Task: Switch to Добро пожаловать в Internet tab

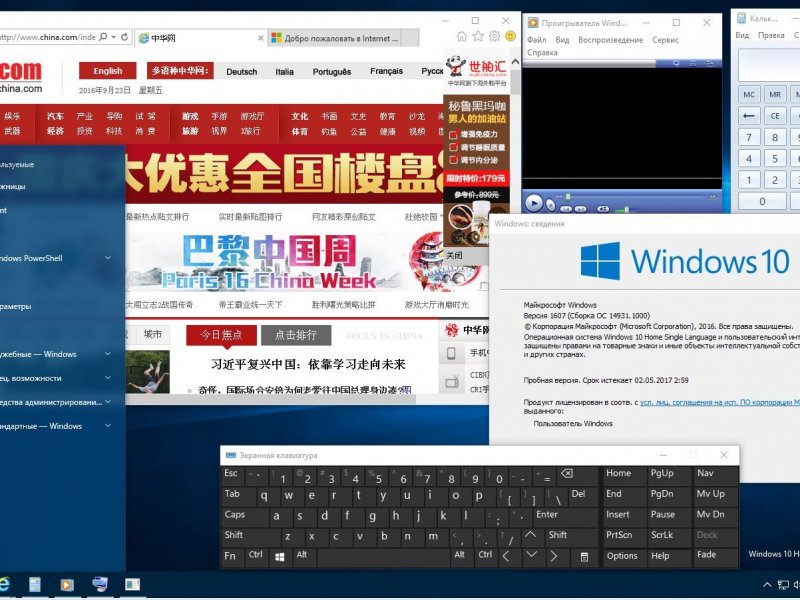Action: click(335, 38)
